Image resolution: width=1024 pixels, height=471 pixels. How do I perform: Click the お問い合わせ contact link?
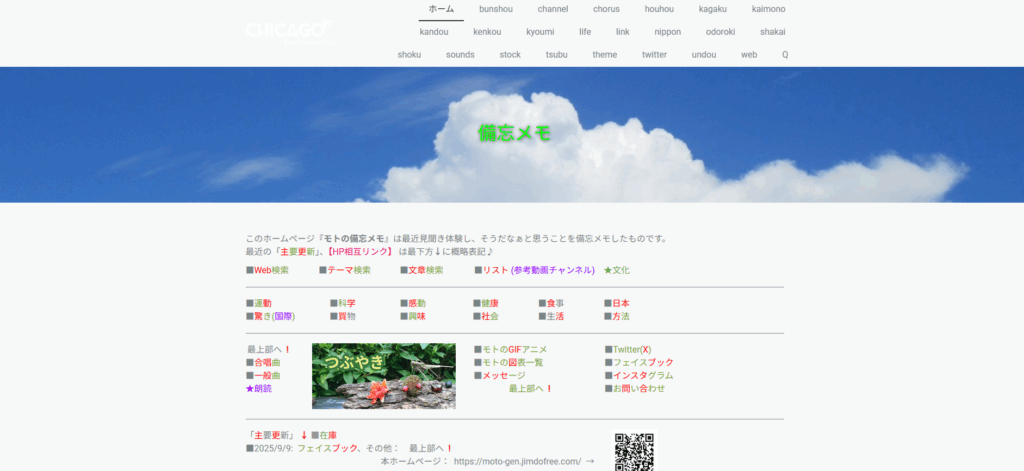(638, 388)
